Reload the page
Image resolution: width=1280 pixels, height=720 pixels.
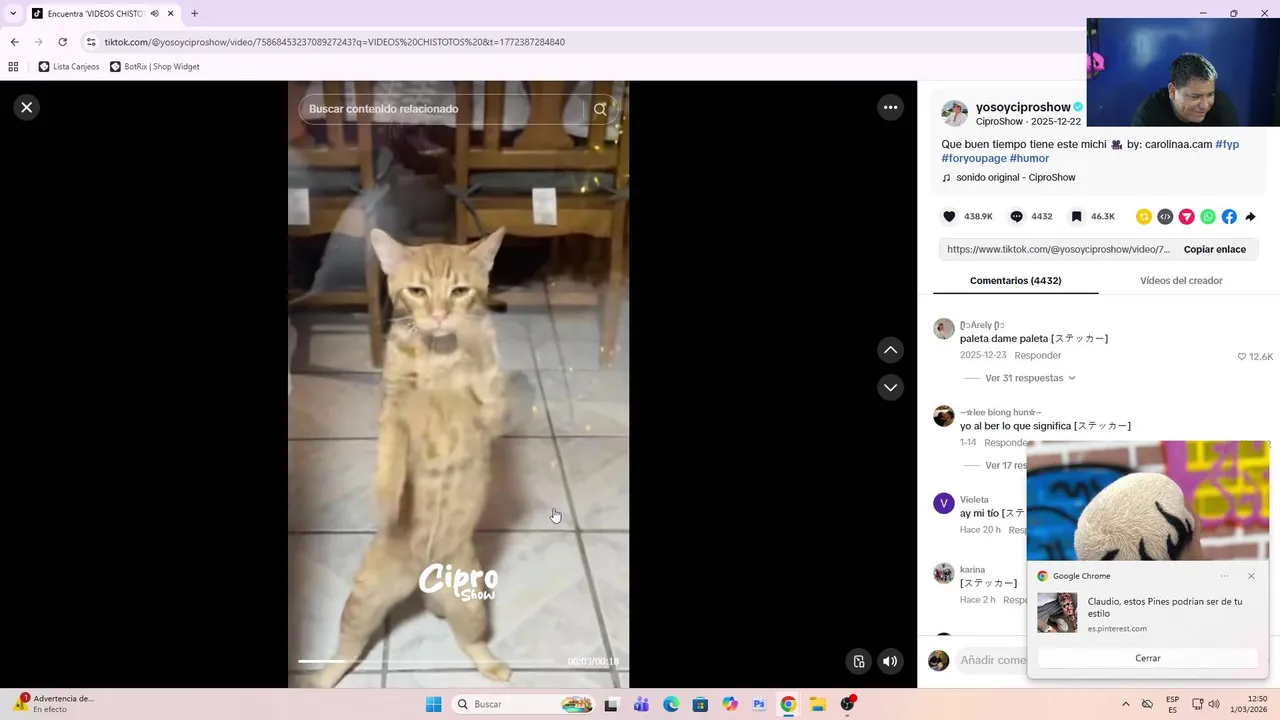pyautogui.click(x=62, y=42)
